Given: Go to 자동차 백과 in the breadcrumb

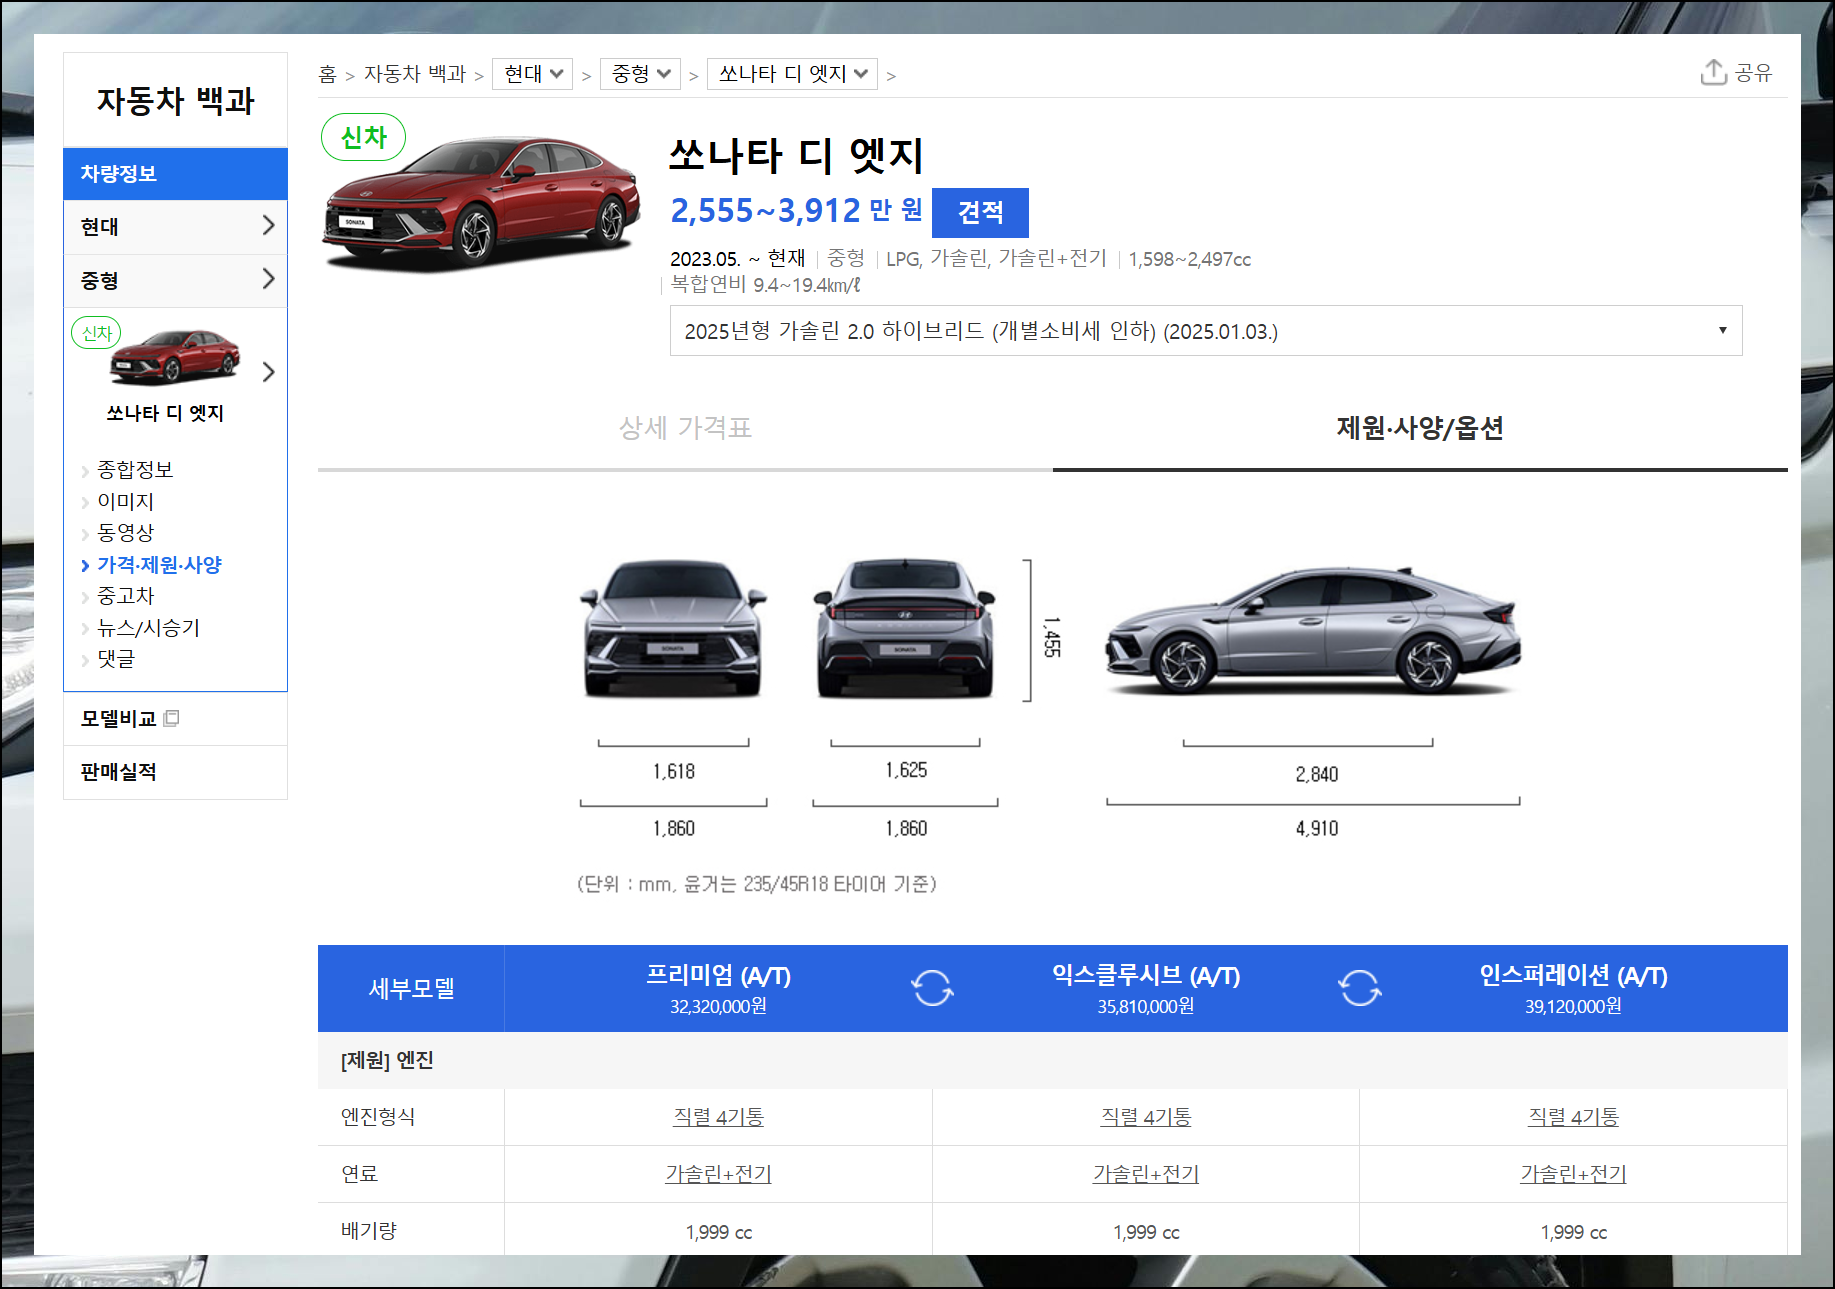Looking at the screenshot, I should (414, 74).
